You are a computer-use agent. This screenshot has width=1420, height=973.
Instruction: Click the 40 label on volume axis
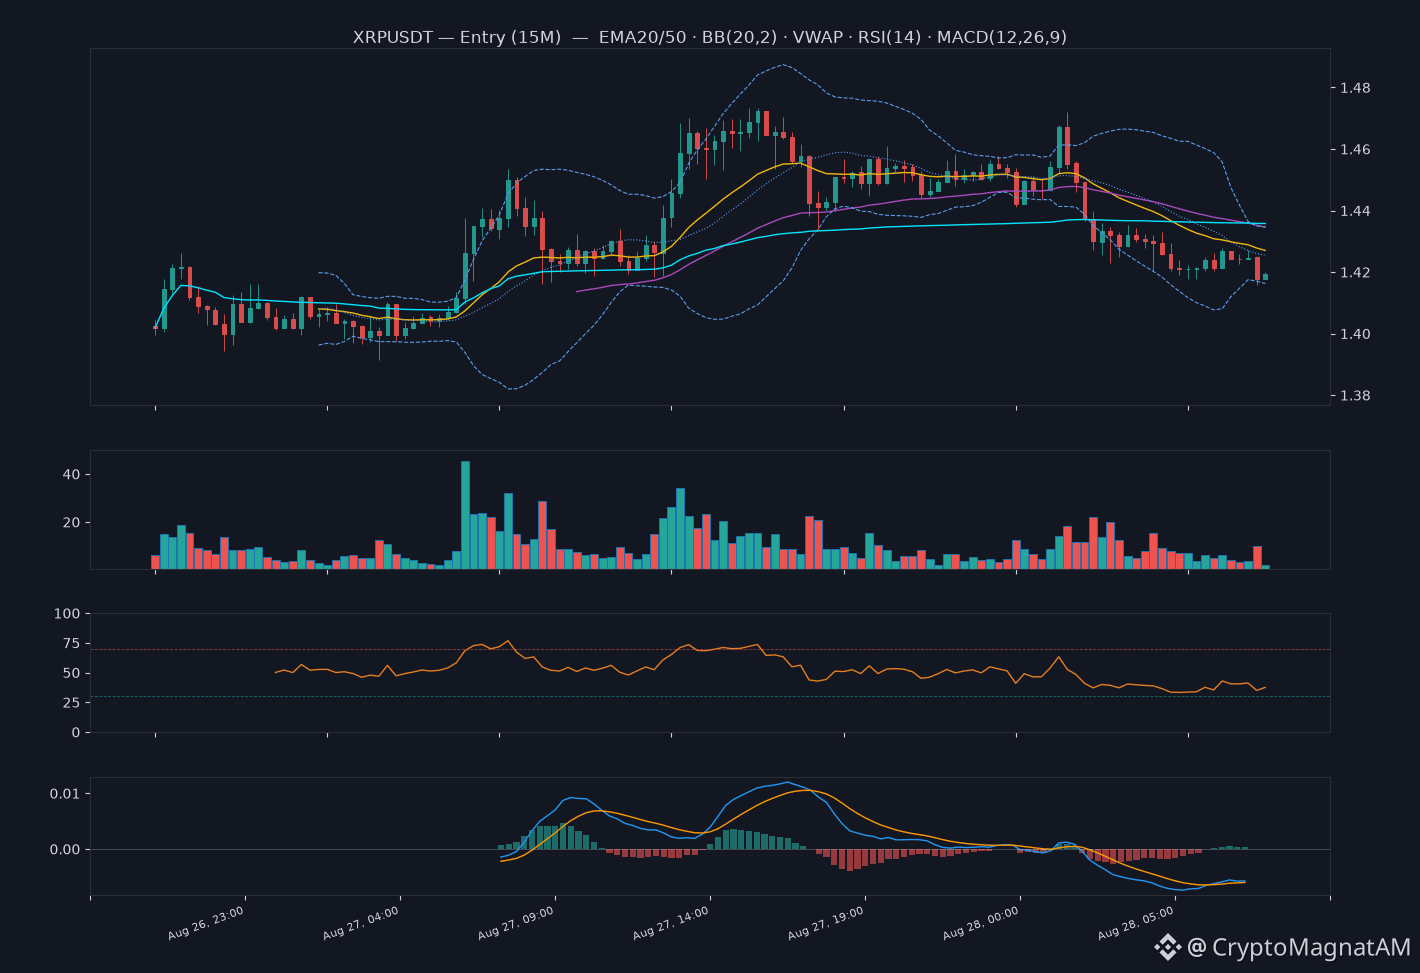tap(70, 474)
